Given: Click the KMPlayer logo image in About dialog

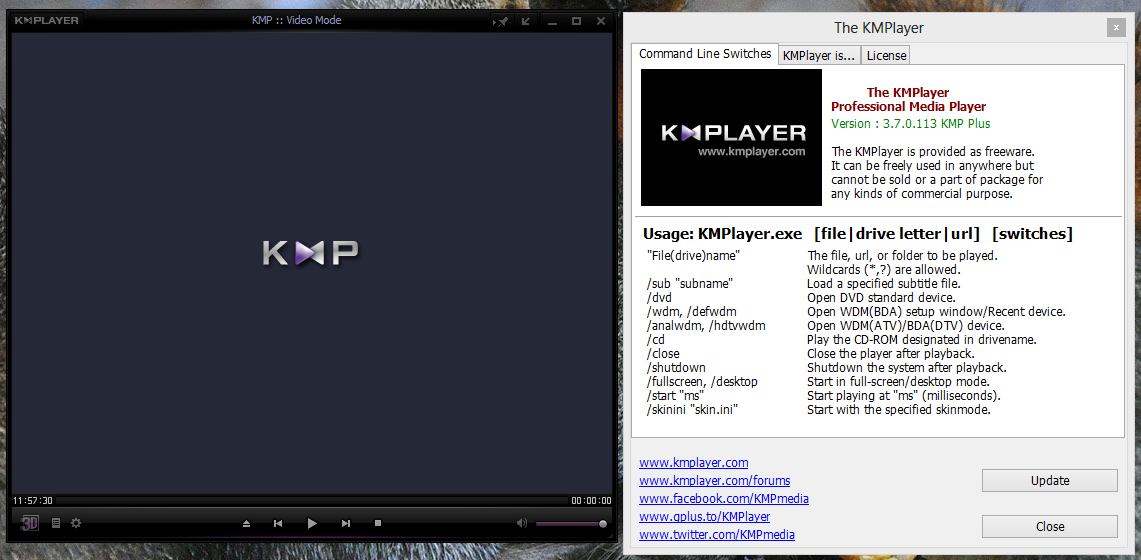Looking at the screenshot, I should [x=731, y=137].
